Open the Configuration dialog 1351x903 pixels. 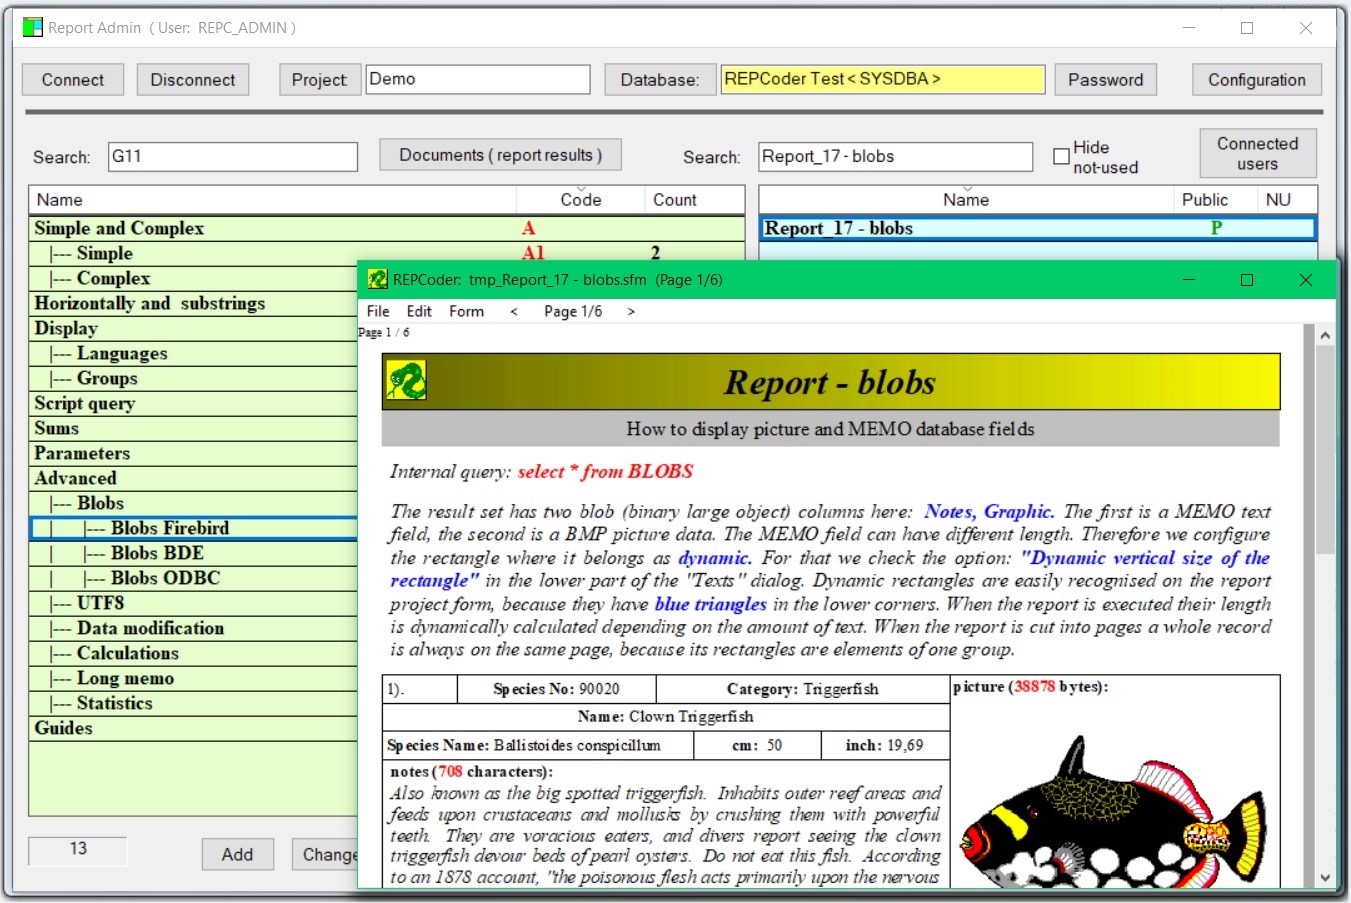point(1257,80)
